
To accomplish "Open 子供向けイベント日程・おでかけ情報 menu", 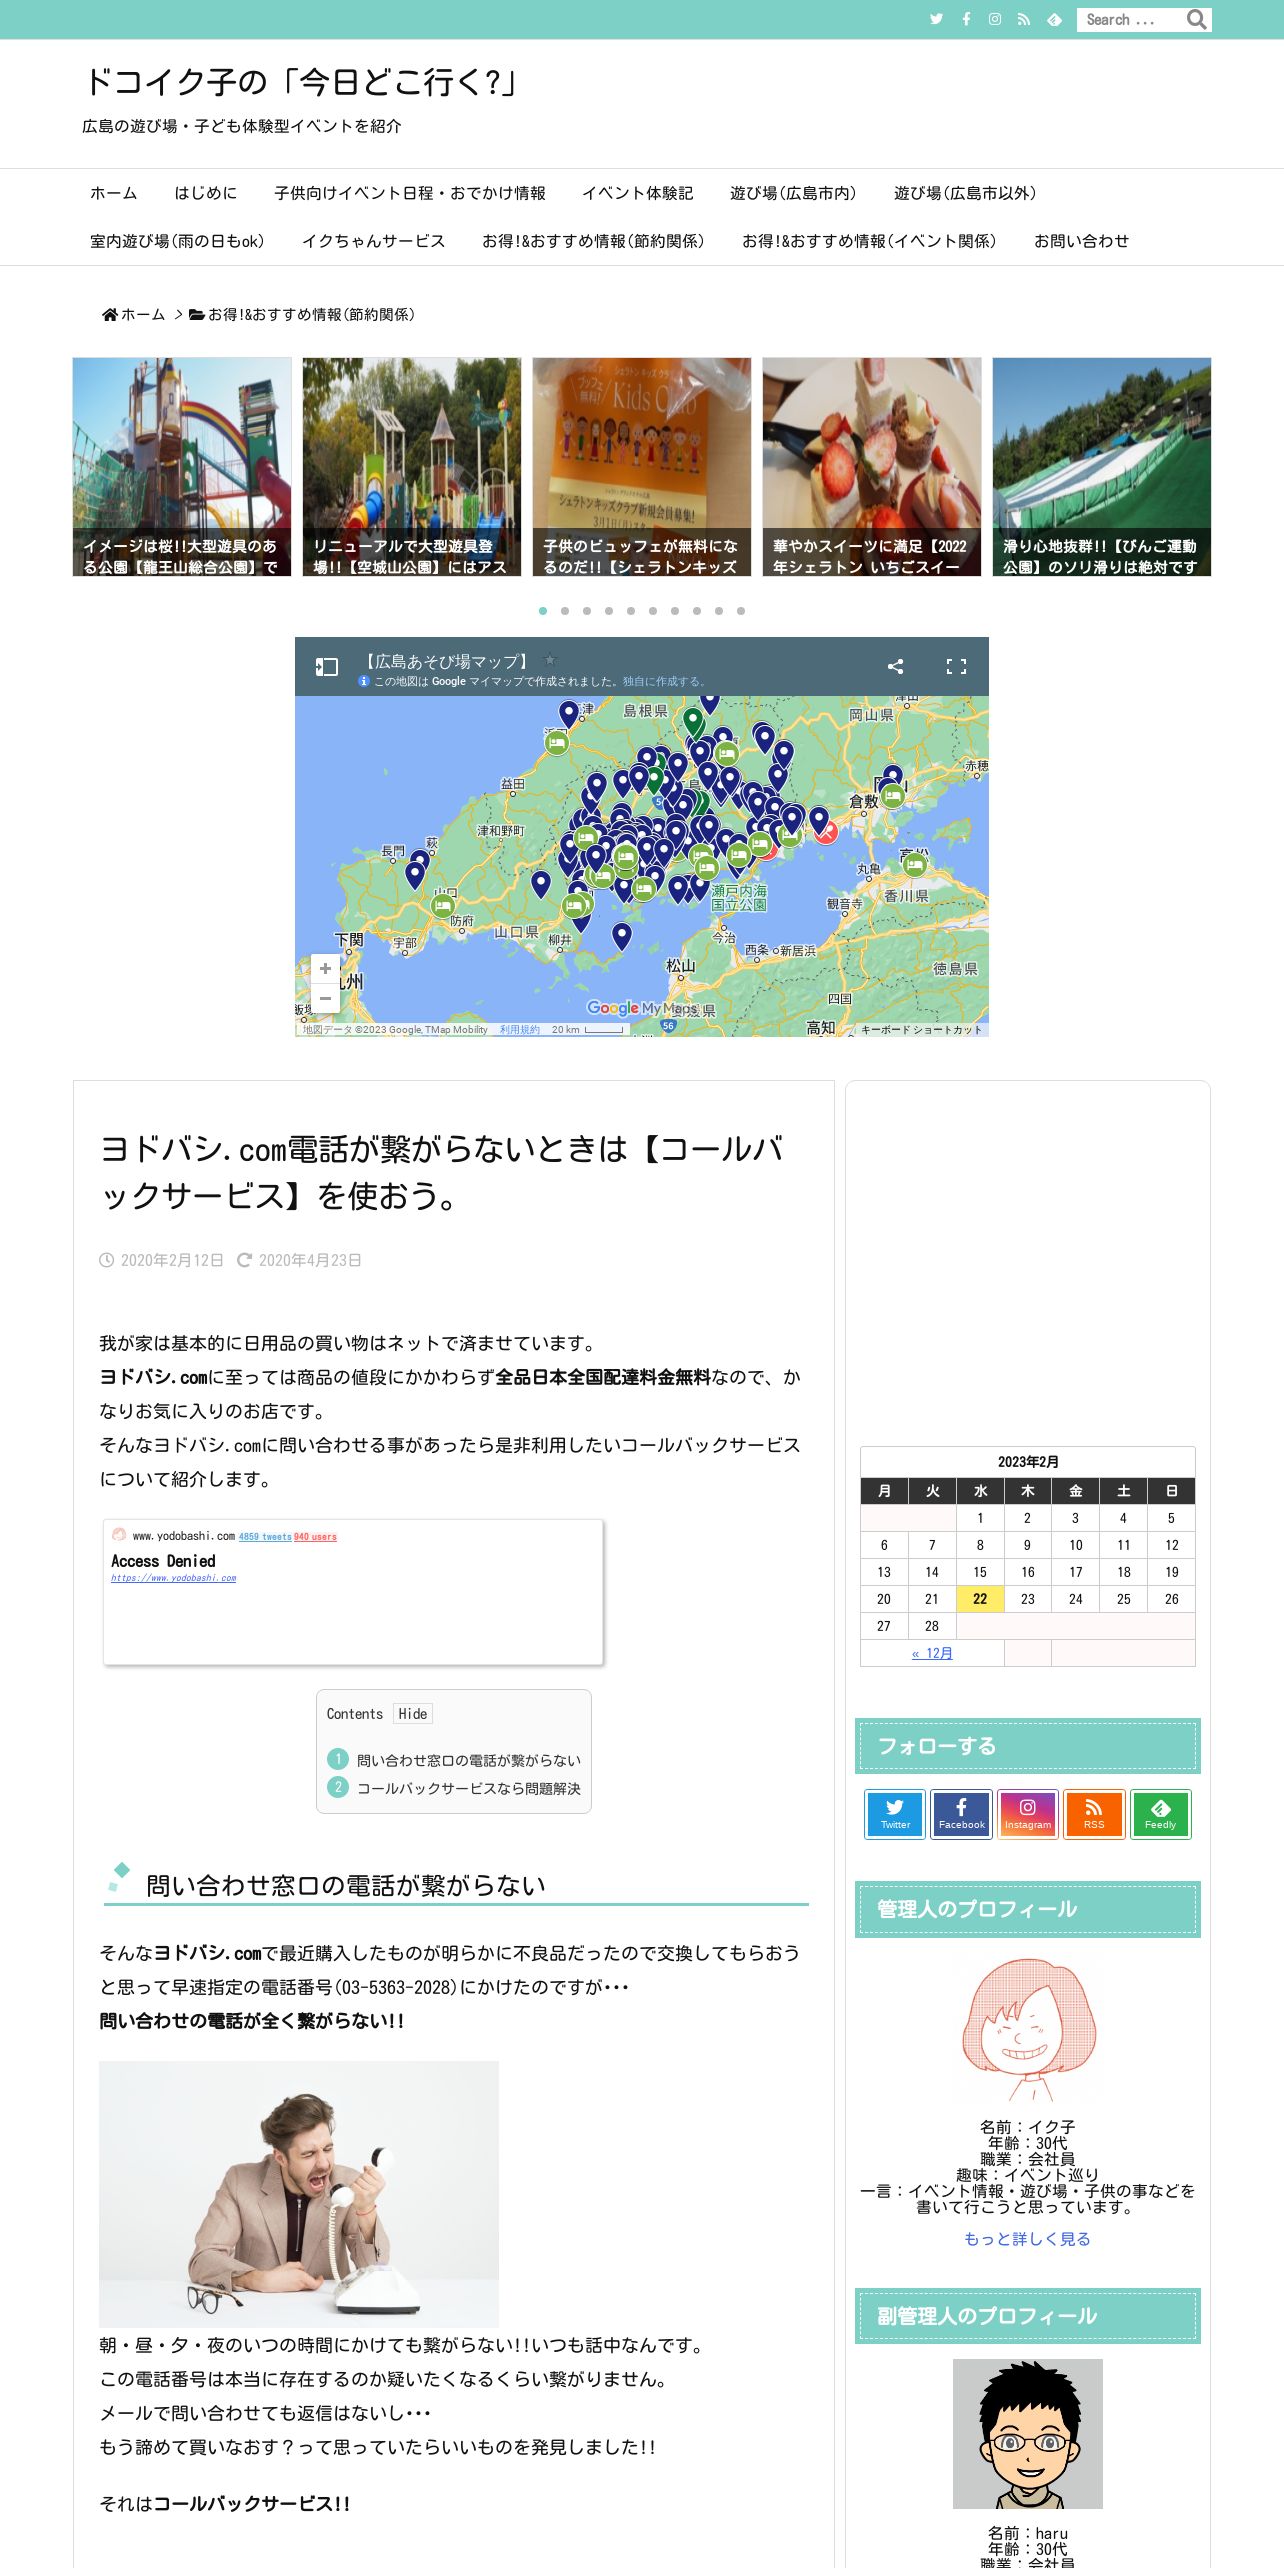I will (410, 193).
